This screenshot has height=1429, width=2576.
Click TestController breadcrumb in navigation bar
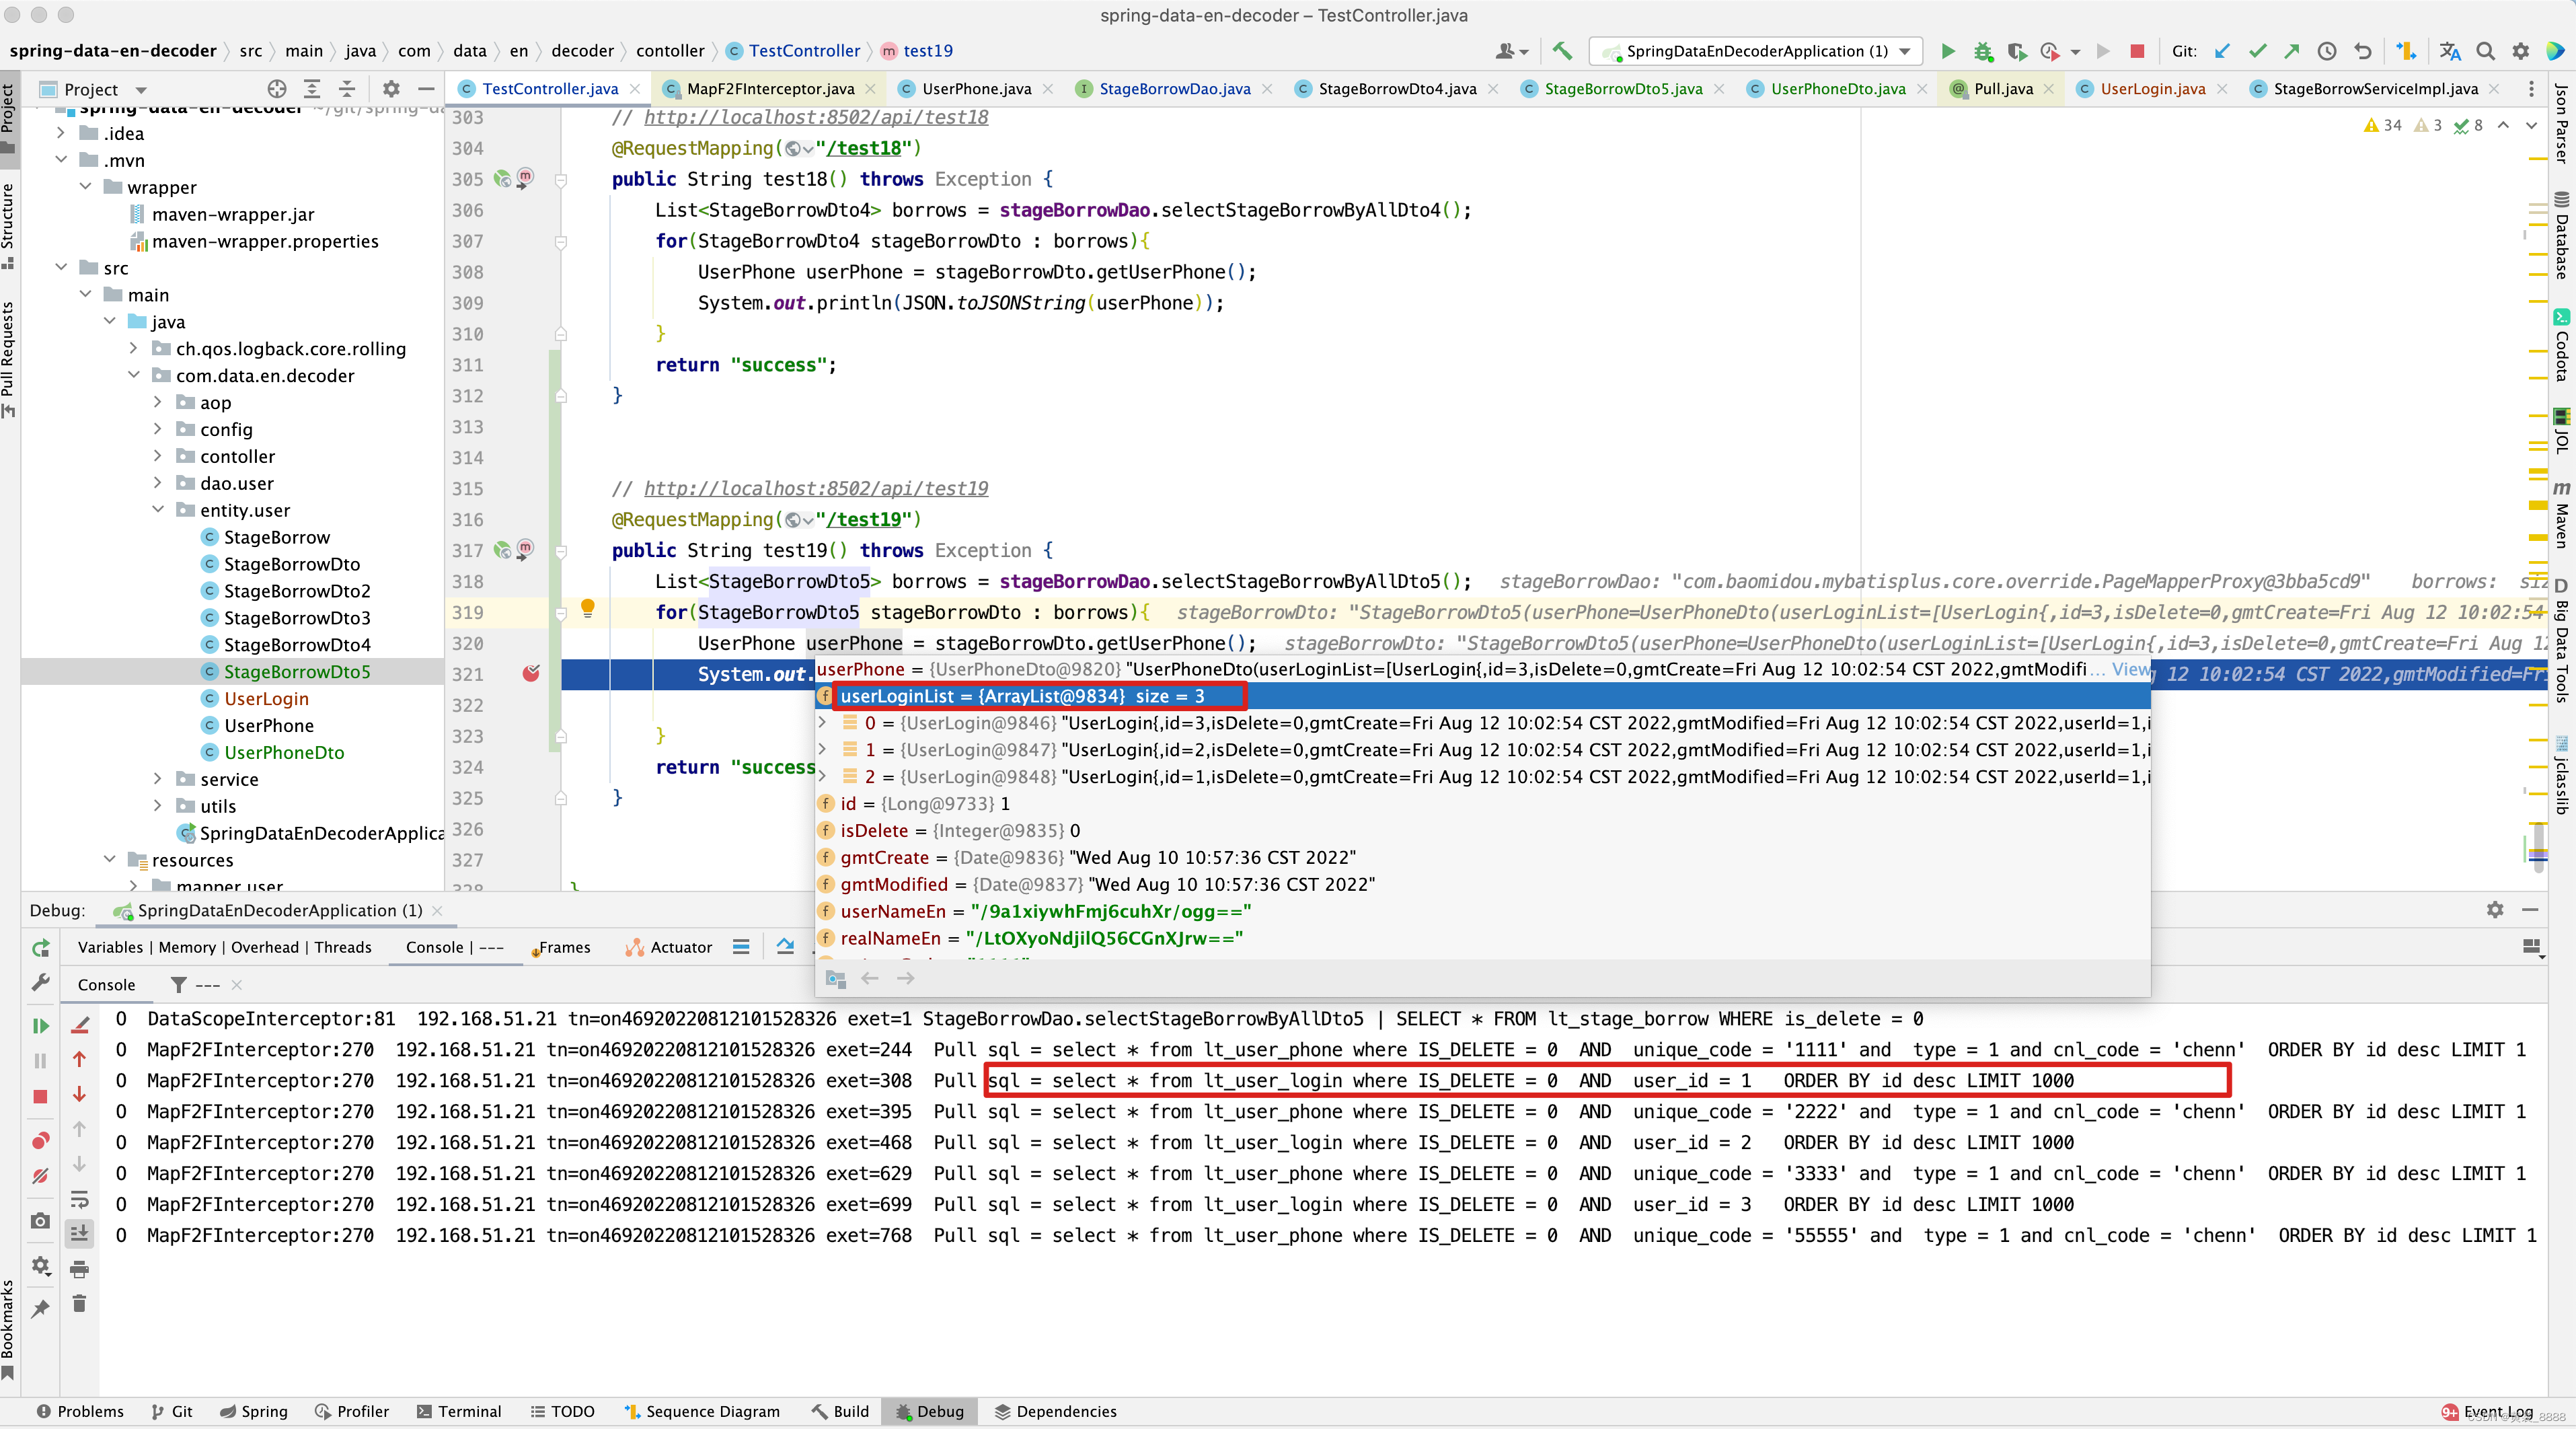(x=793, y=50)
